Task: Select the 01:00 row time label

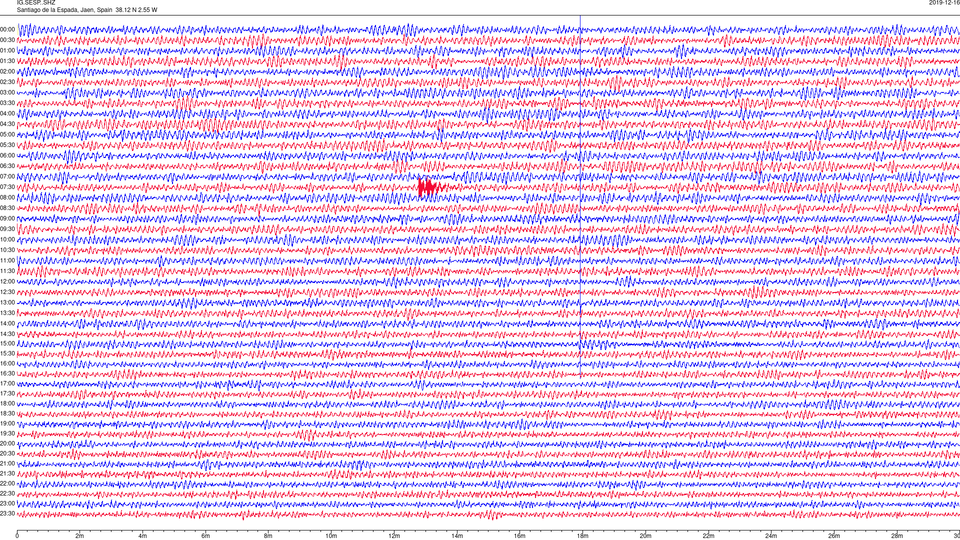Action: click(x=7, y=50)
